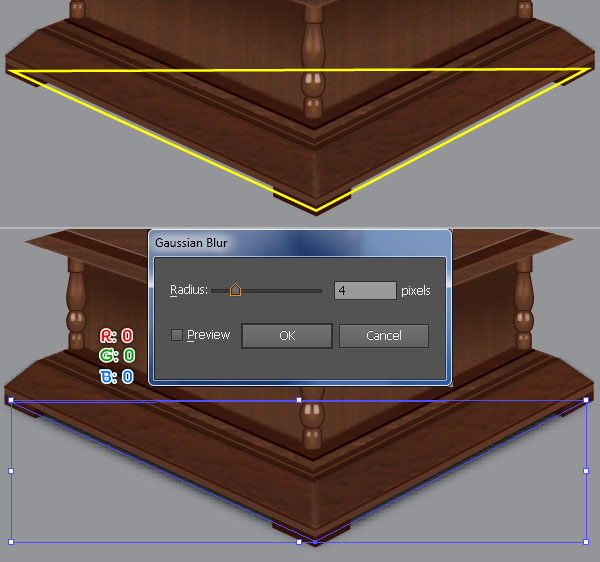This screenshot has width=600, height=562.
Task: Click the top-right selection handle
Action: pyautogui.click(x=586, y=400)
